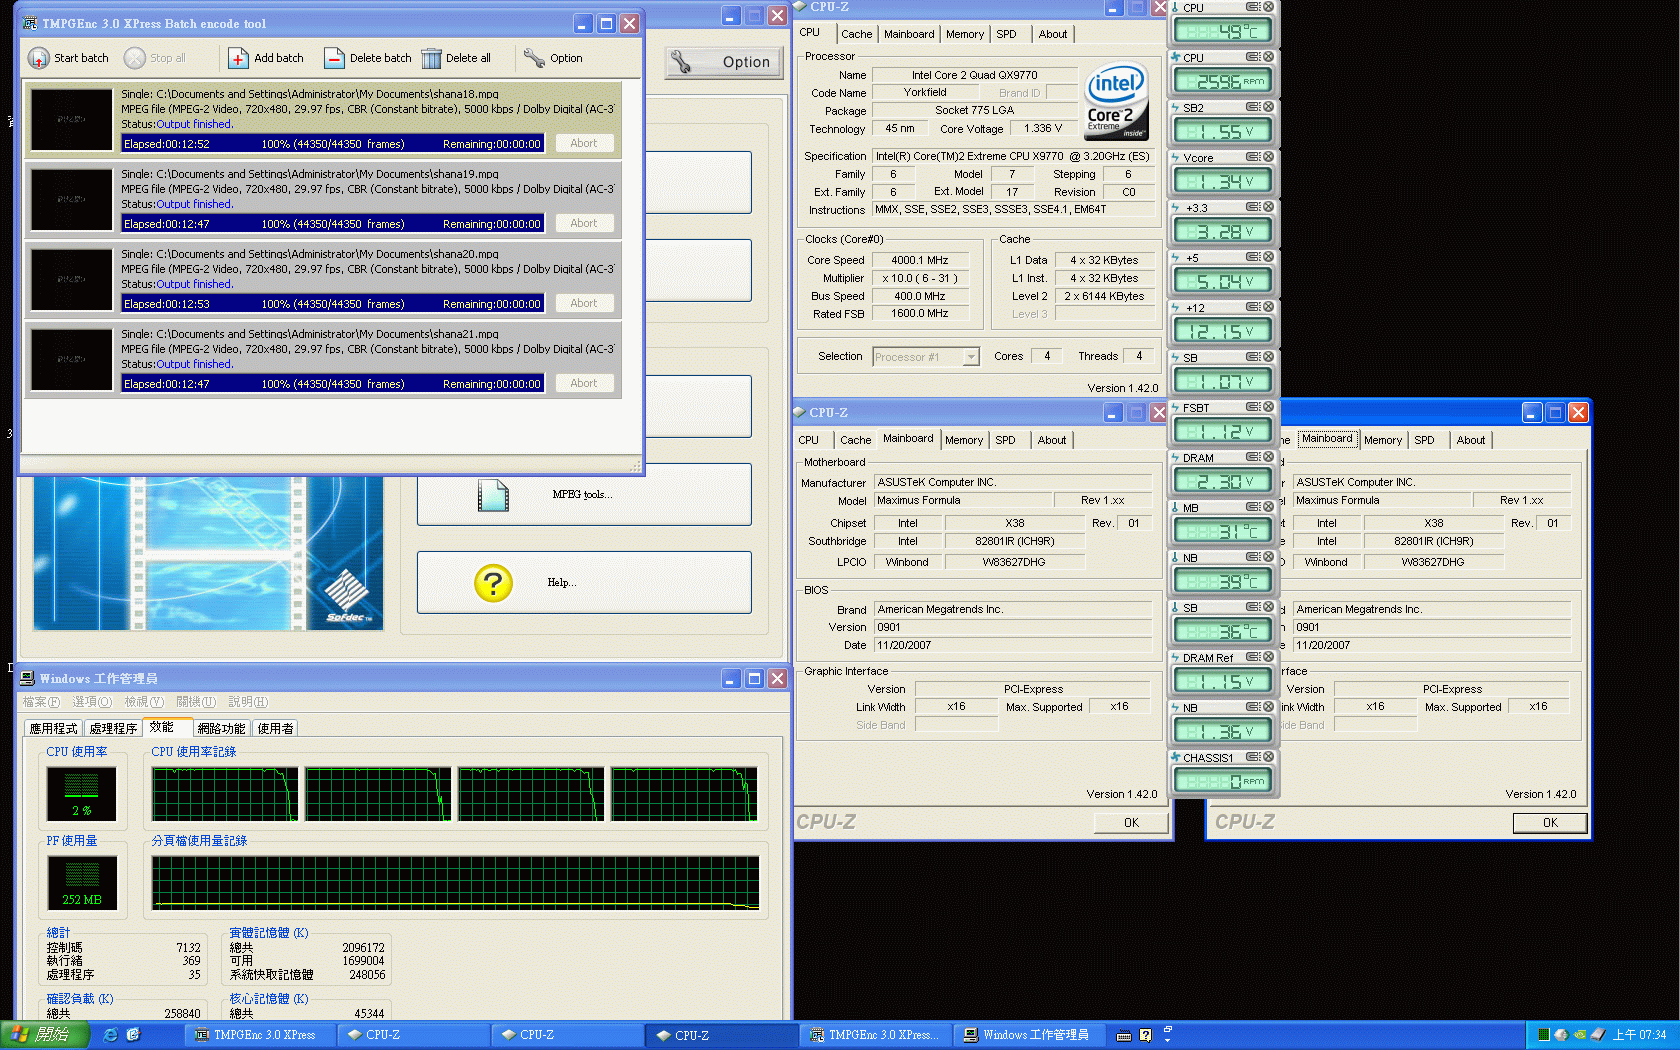The width and height of the screenshot is (1680, 1050).
Task: Close the CPU fan 2596 RPM widget
Action: click(1268, 57)
